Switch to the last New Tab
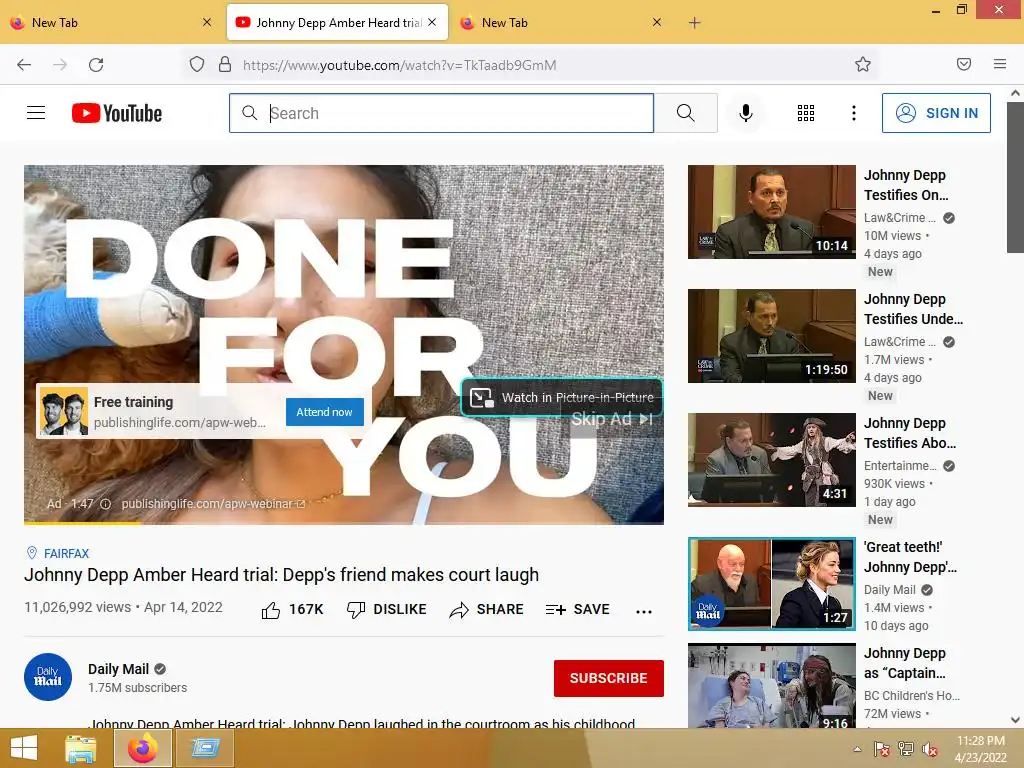Image resolution: width=1024 pixels, height=768 pixels. pyautogui.click(x=562, y=22)
